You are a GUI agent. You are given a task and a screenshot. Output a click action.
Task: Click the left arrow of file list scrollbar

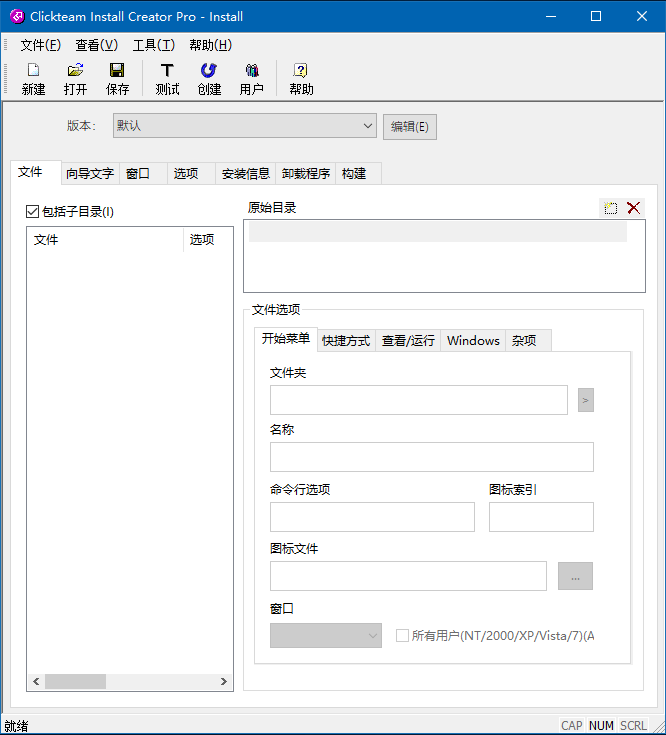point(36,682)
